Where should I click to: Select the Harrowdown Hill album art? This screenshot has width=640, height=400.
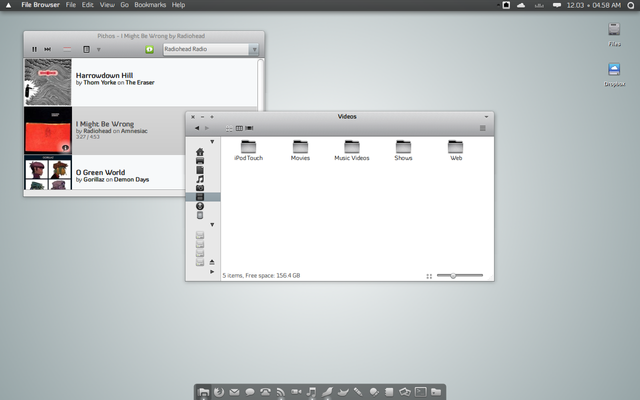pos(48,82)
